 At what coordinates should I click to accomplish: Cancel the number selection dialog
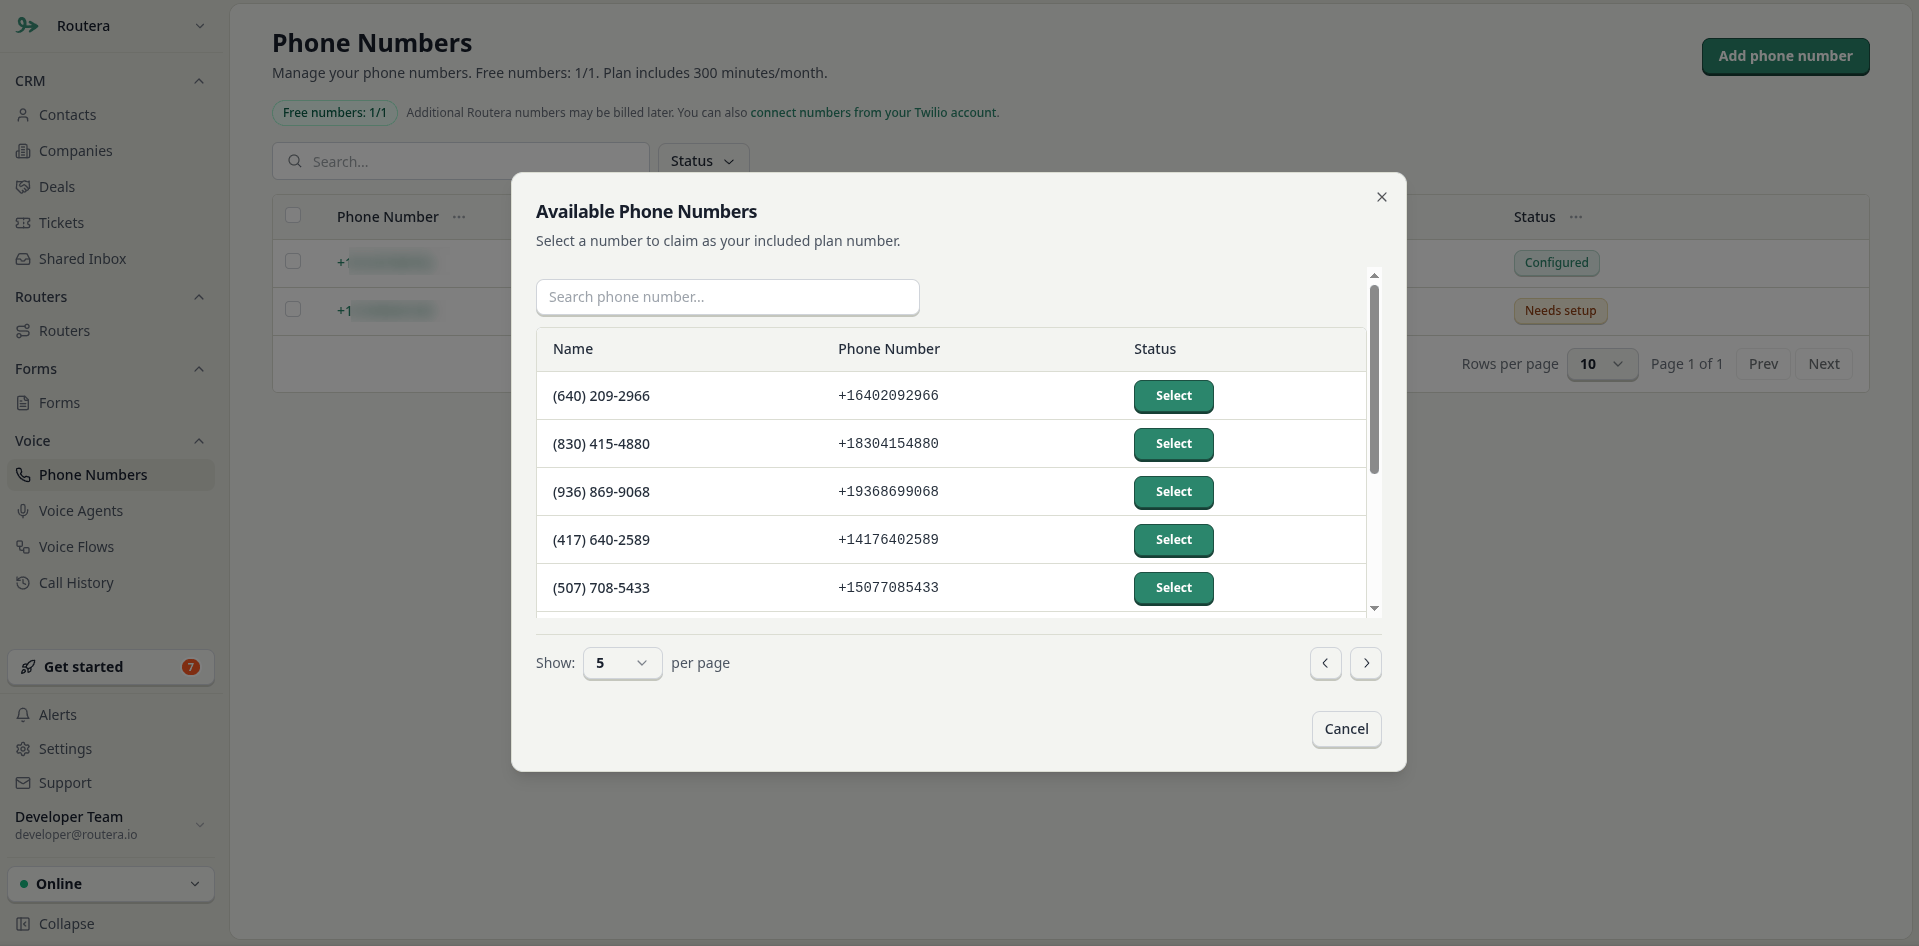[x=1346, y=729]
